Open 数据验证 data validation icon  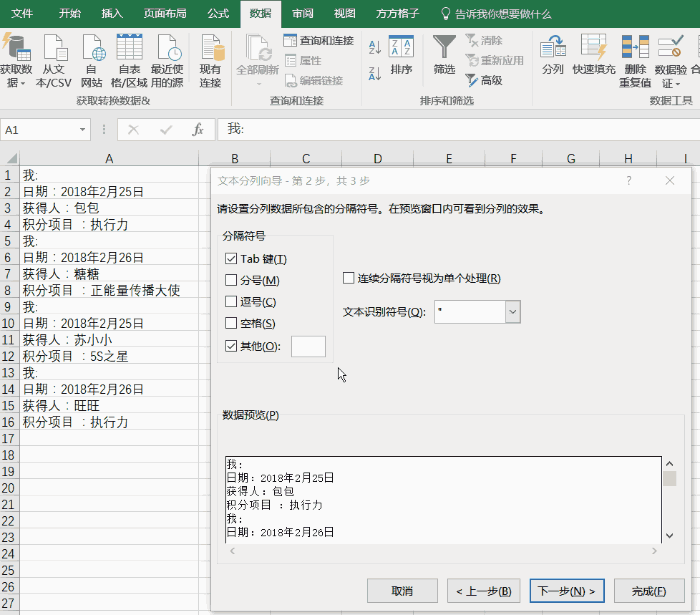coord(671,60)
